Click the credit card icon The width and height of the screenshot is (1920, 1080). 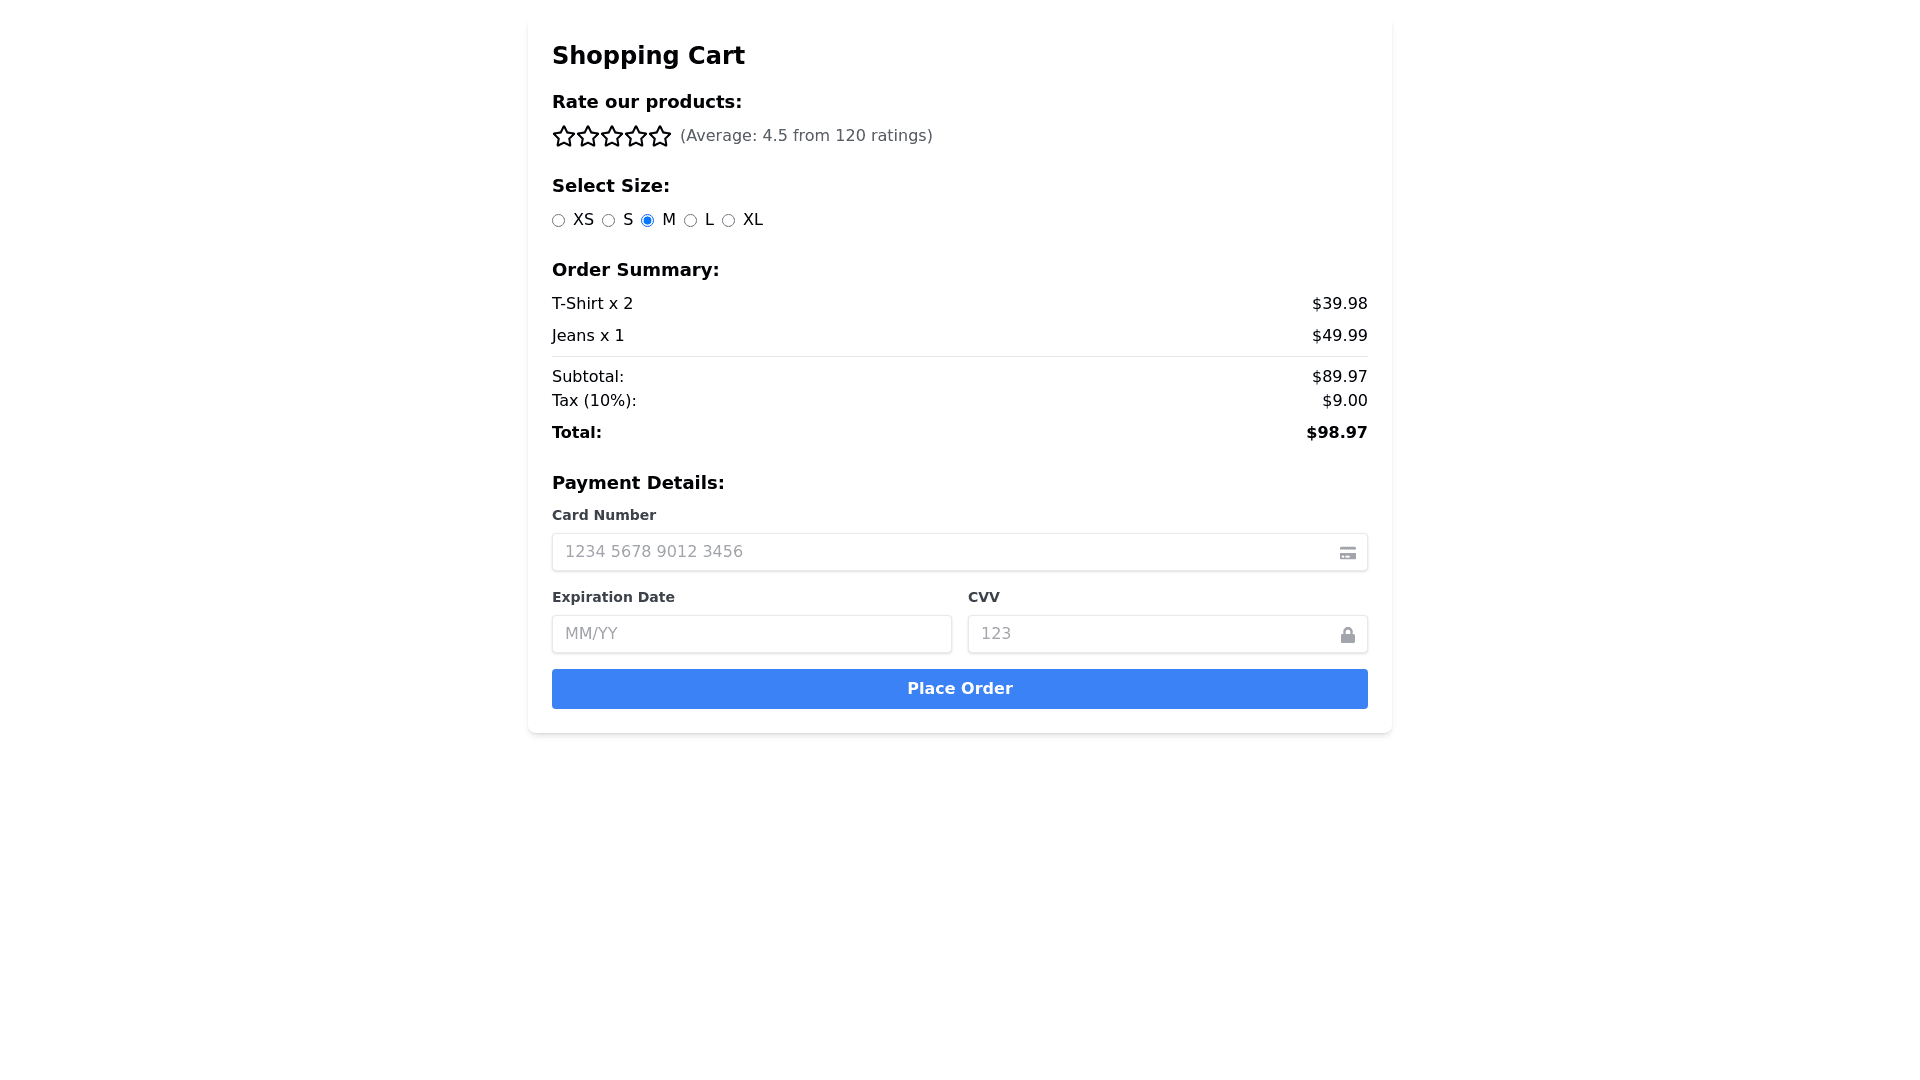tap(1348, 553)
